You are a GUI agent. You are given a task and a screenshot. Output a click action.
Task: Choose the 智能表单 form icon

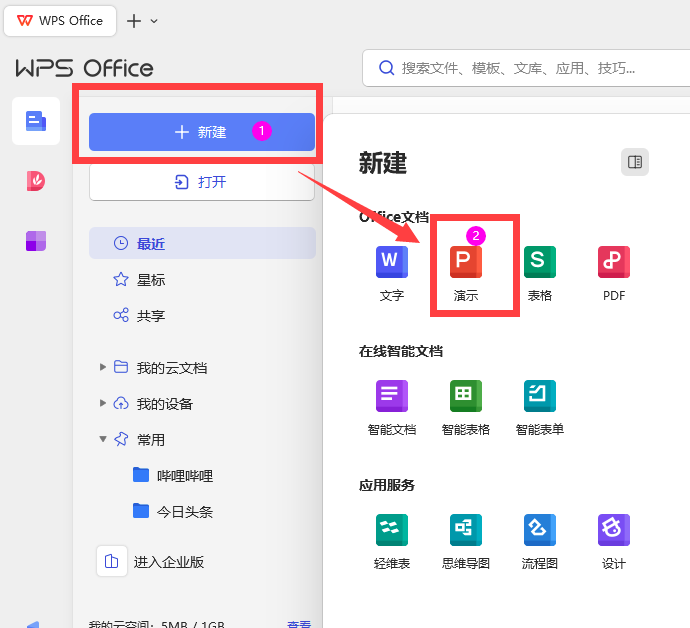[x=539, y=396]
